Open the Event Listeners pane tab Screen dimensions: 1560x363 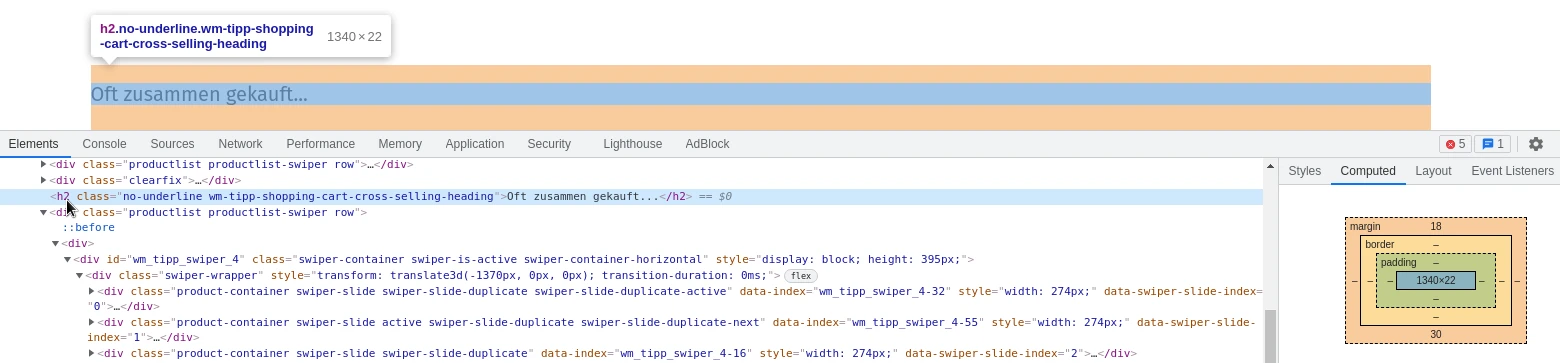[x=1512, y=171]
